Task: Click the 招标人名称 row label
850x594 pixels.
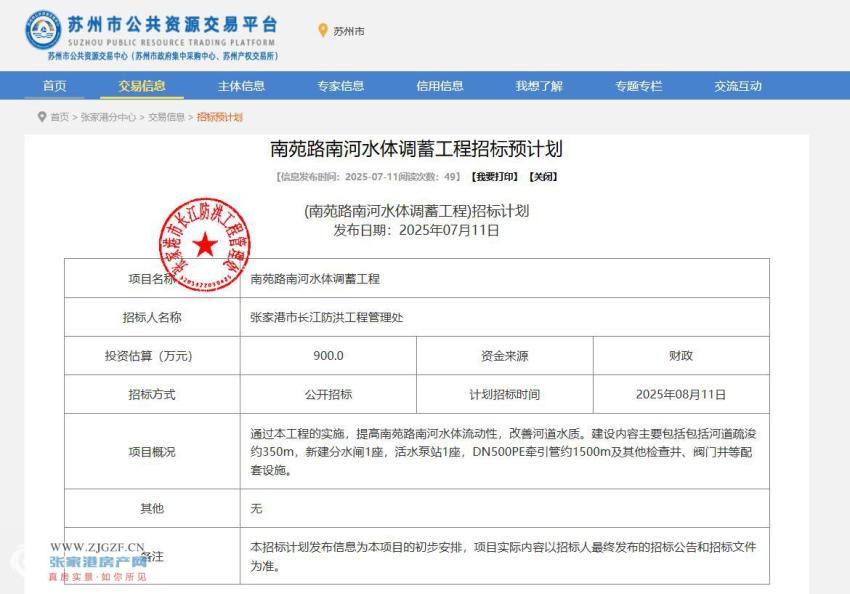Action: (152, 318)
